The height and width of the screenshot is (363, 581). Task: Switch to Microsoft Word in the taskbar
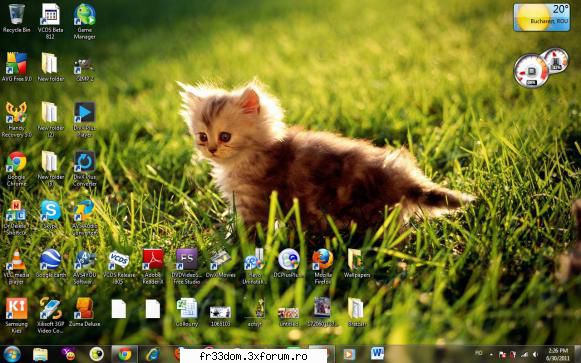point(377,354)
